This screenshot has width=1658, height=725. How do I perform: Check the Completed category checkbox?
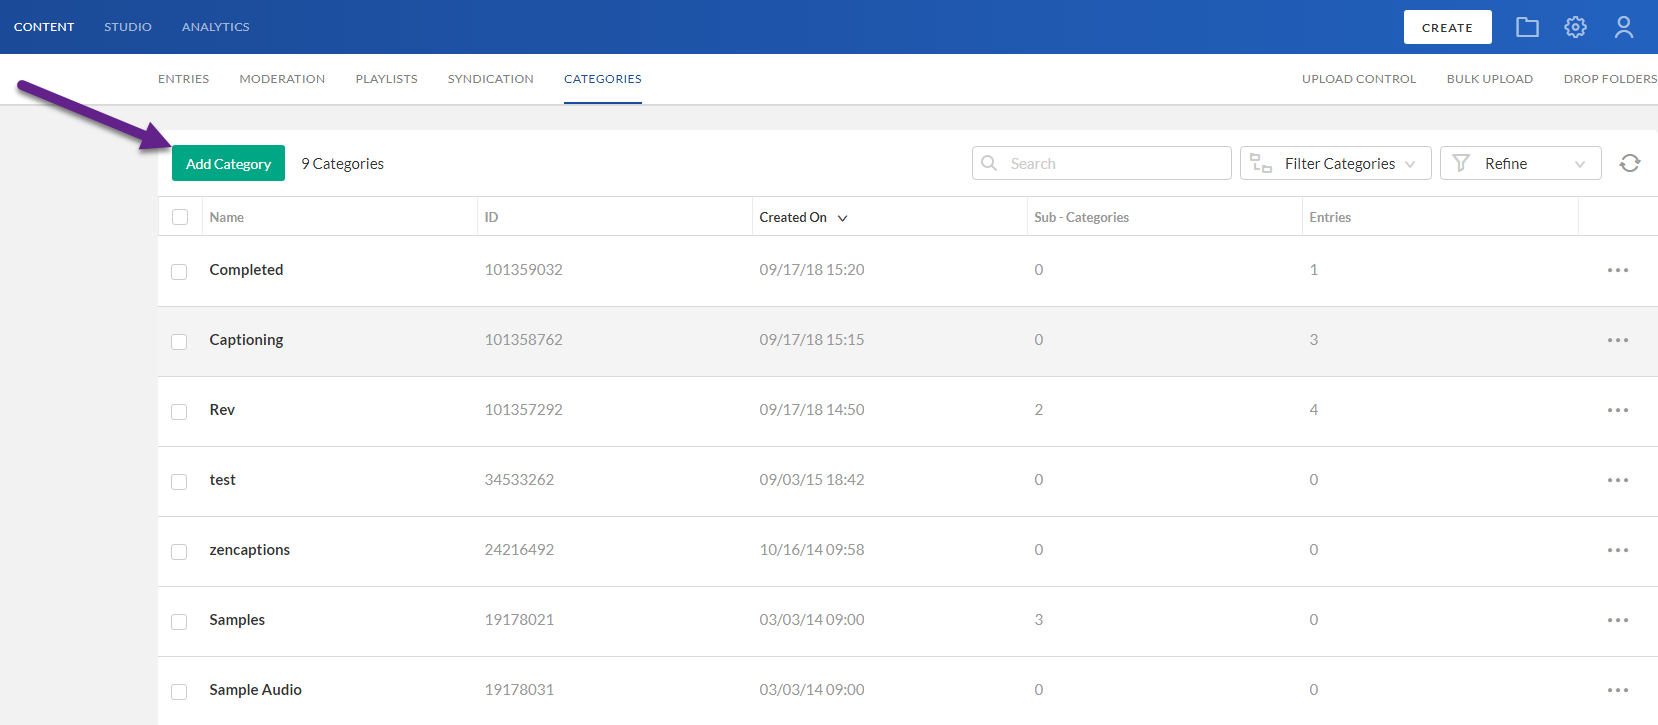point(179,272)
